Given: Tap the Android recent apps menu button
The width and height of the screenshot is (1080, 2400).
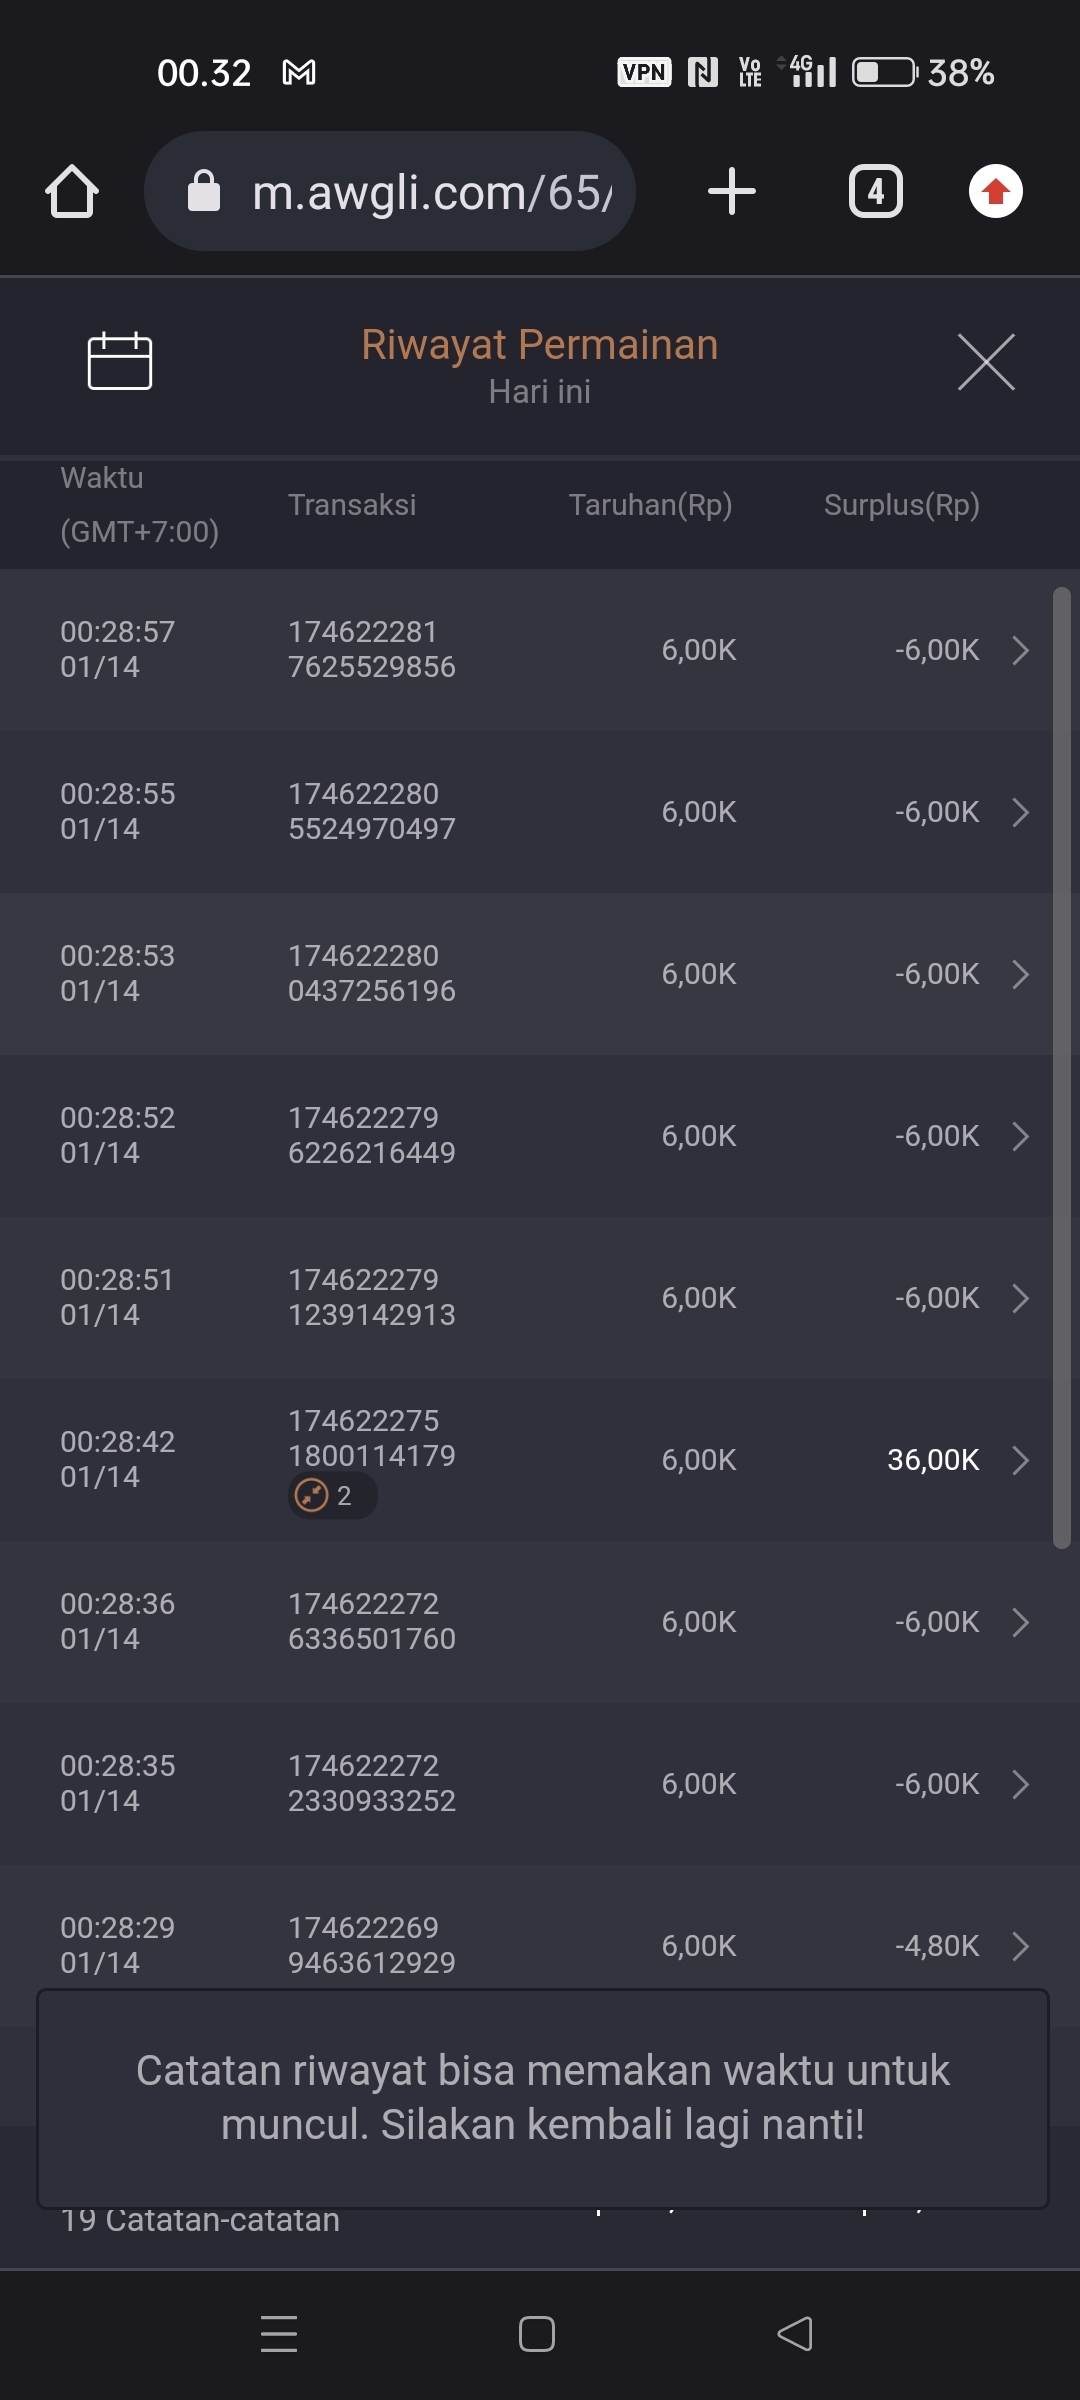Looking at the screenshot, I should (279, 2334).
